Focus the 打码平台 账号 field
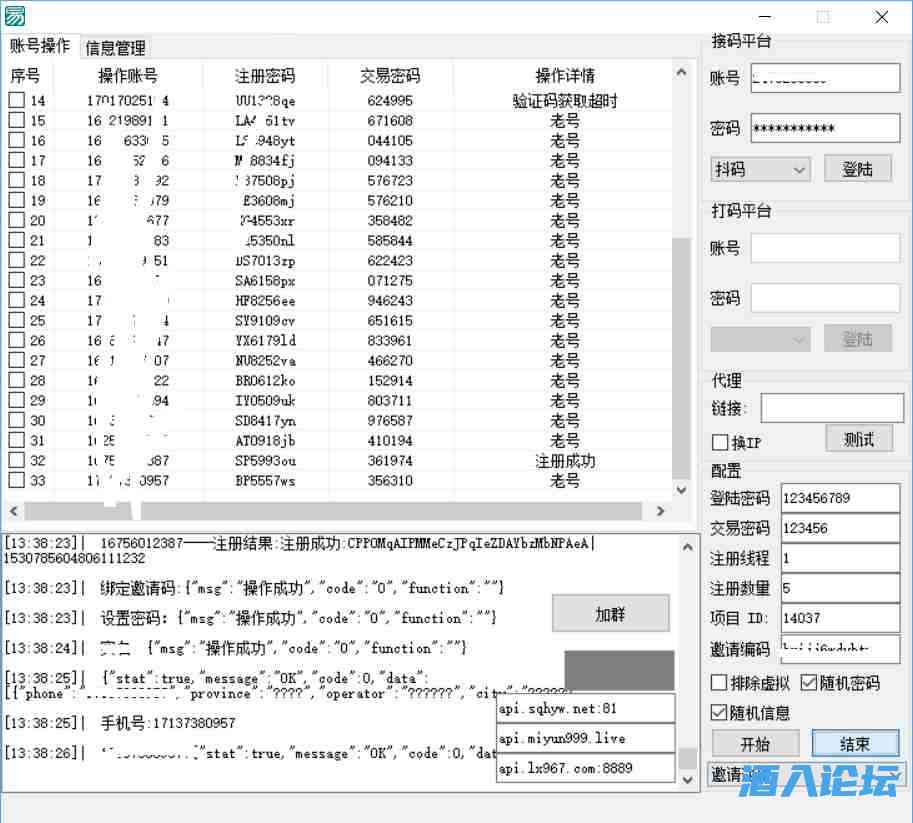The width and height of the screenshot is (913, 823). tap(825, 248)
